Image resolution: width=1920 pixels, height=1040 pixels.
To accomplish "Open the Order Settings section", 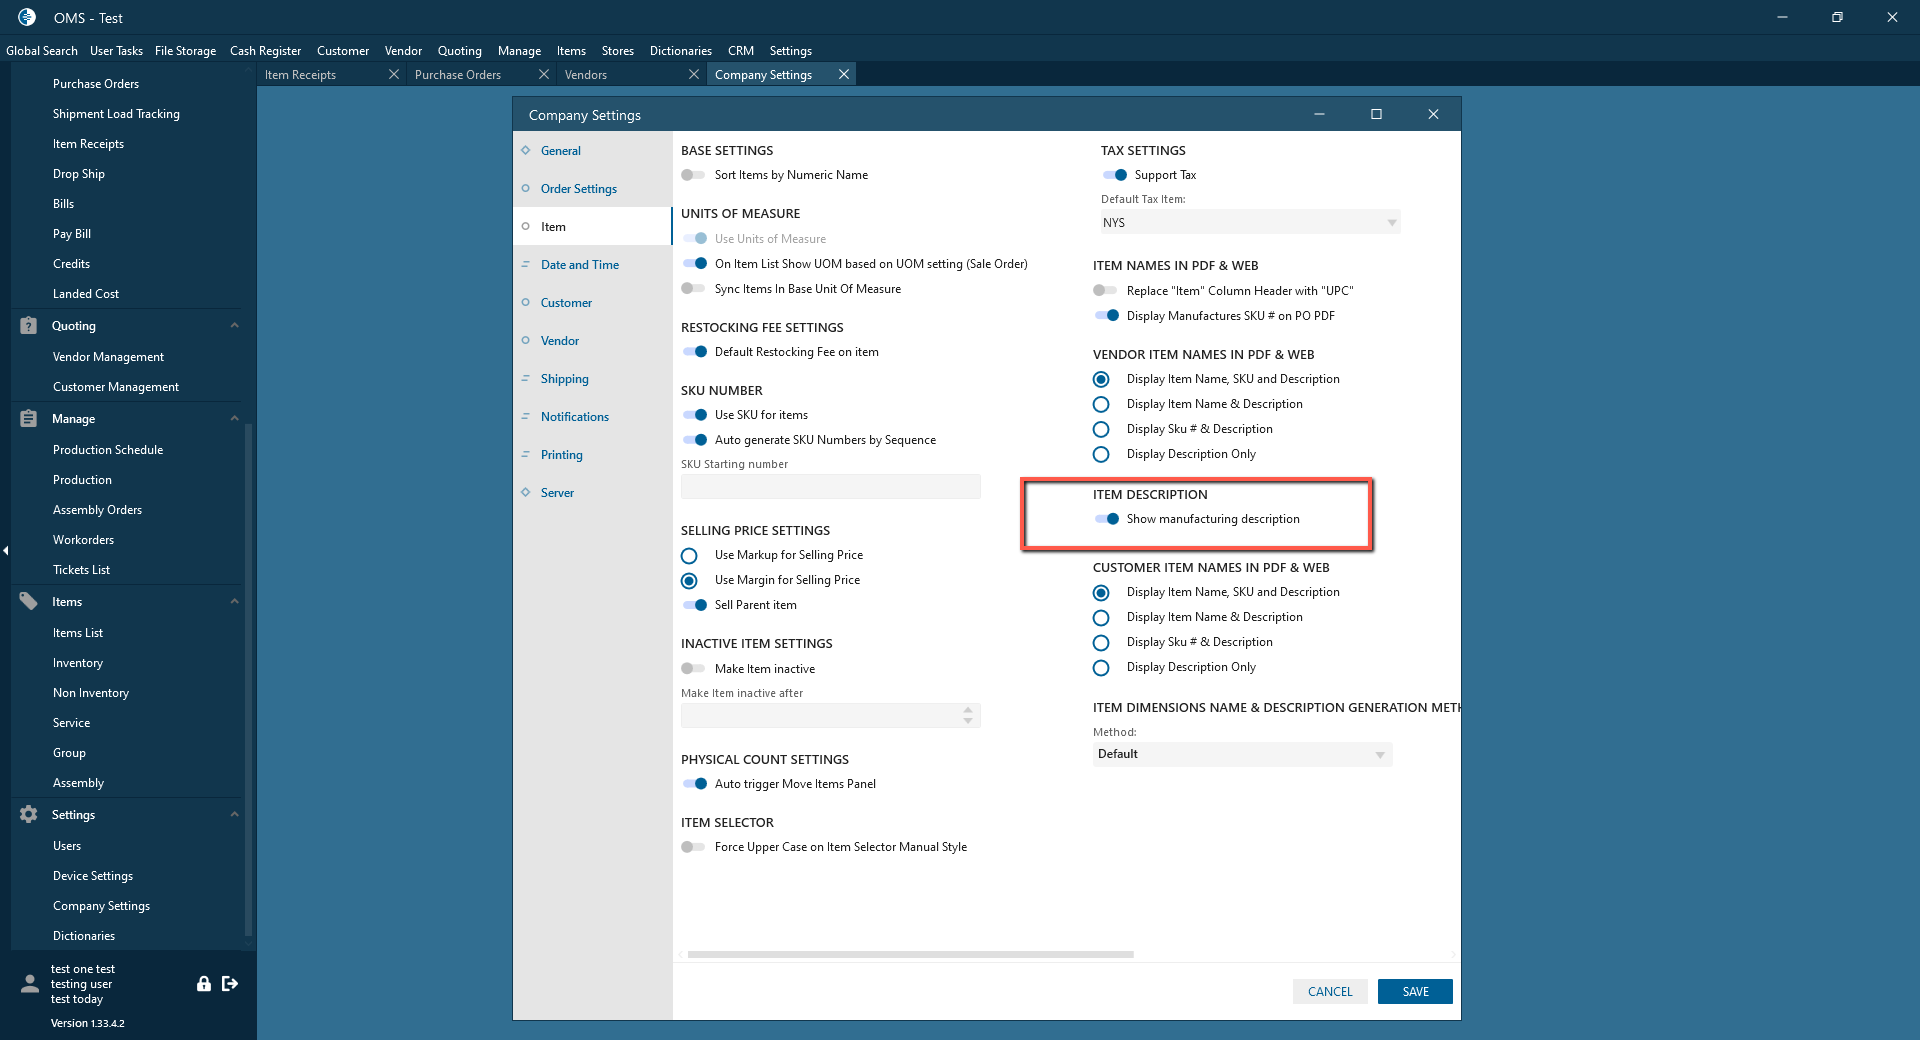I will (592, 189).
